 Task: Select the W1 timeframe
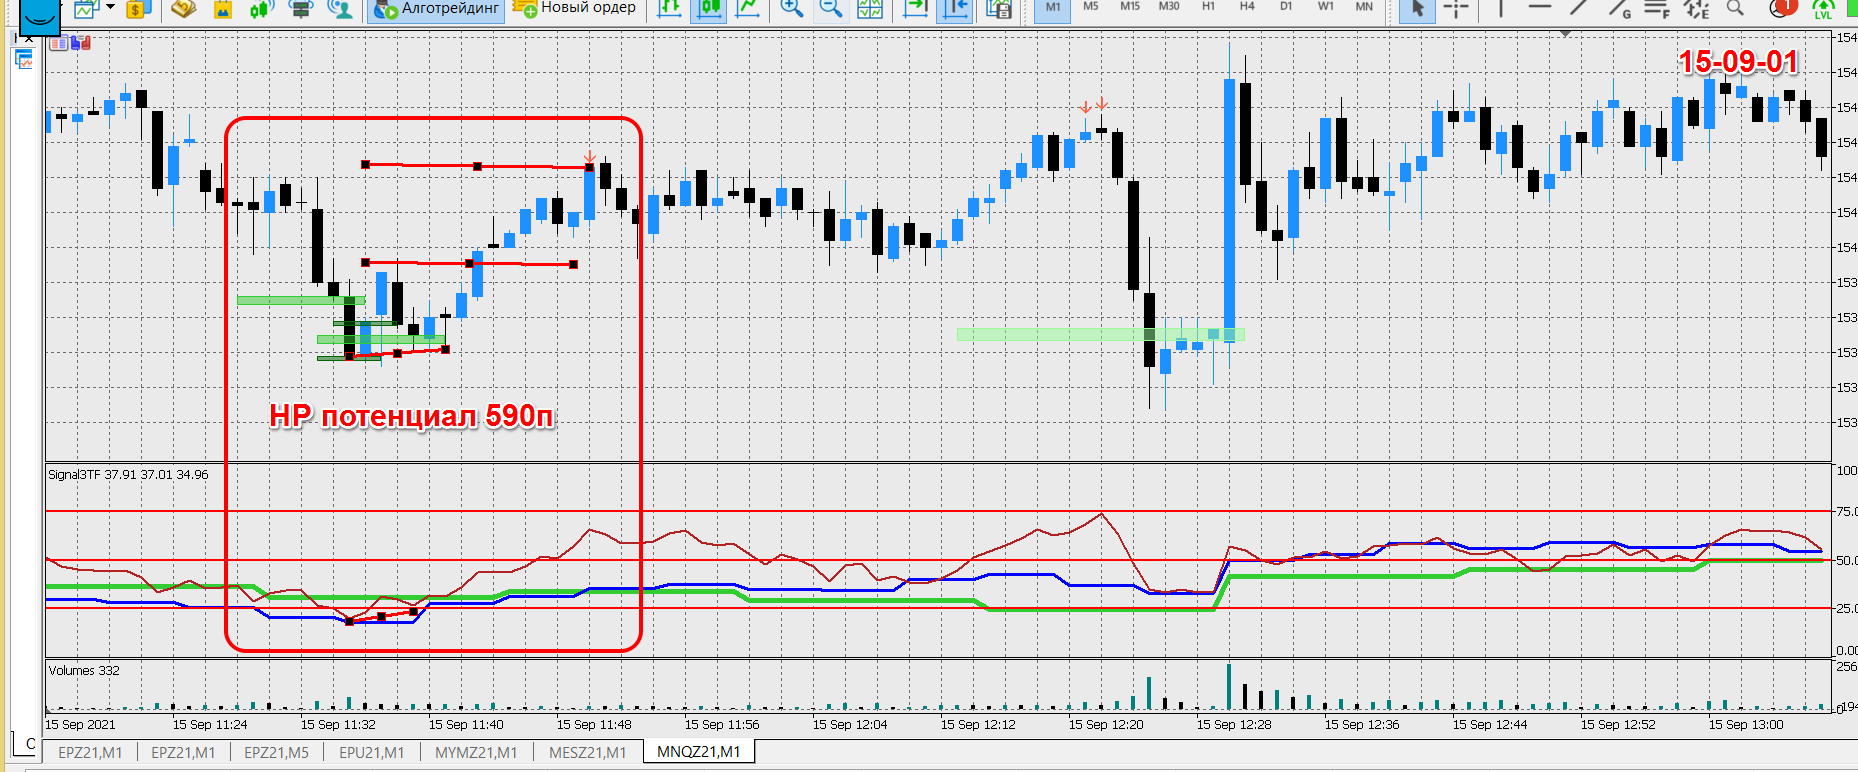pyautogui.click(x=1325, y=6)
